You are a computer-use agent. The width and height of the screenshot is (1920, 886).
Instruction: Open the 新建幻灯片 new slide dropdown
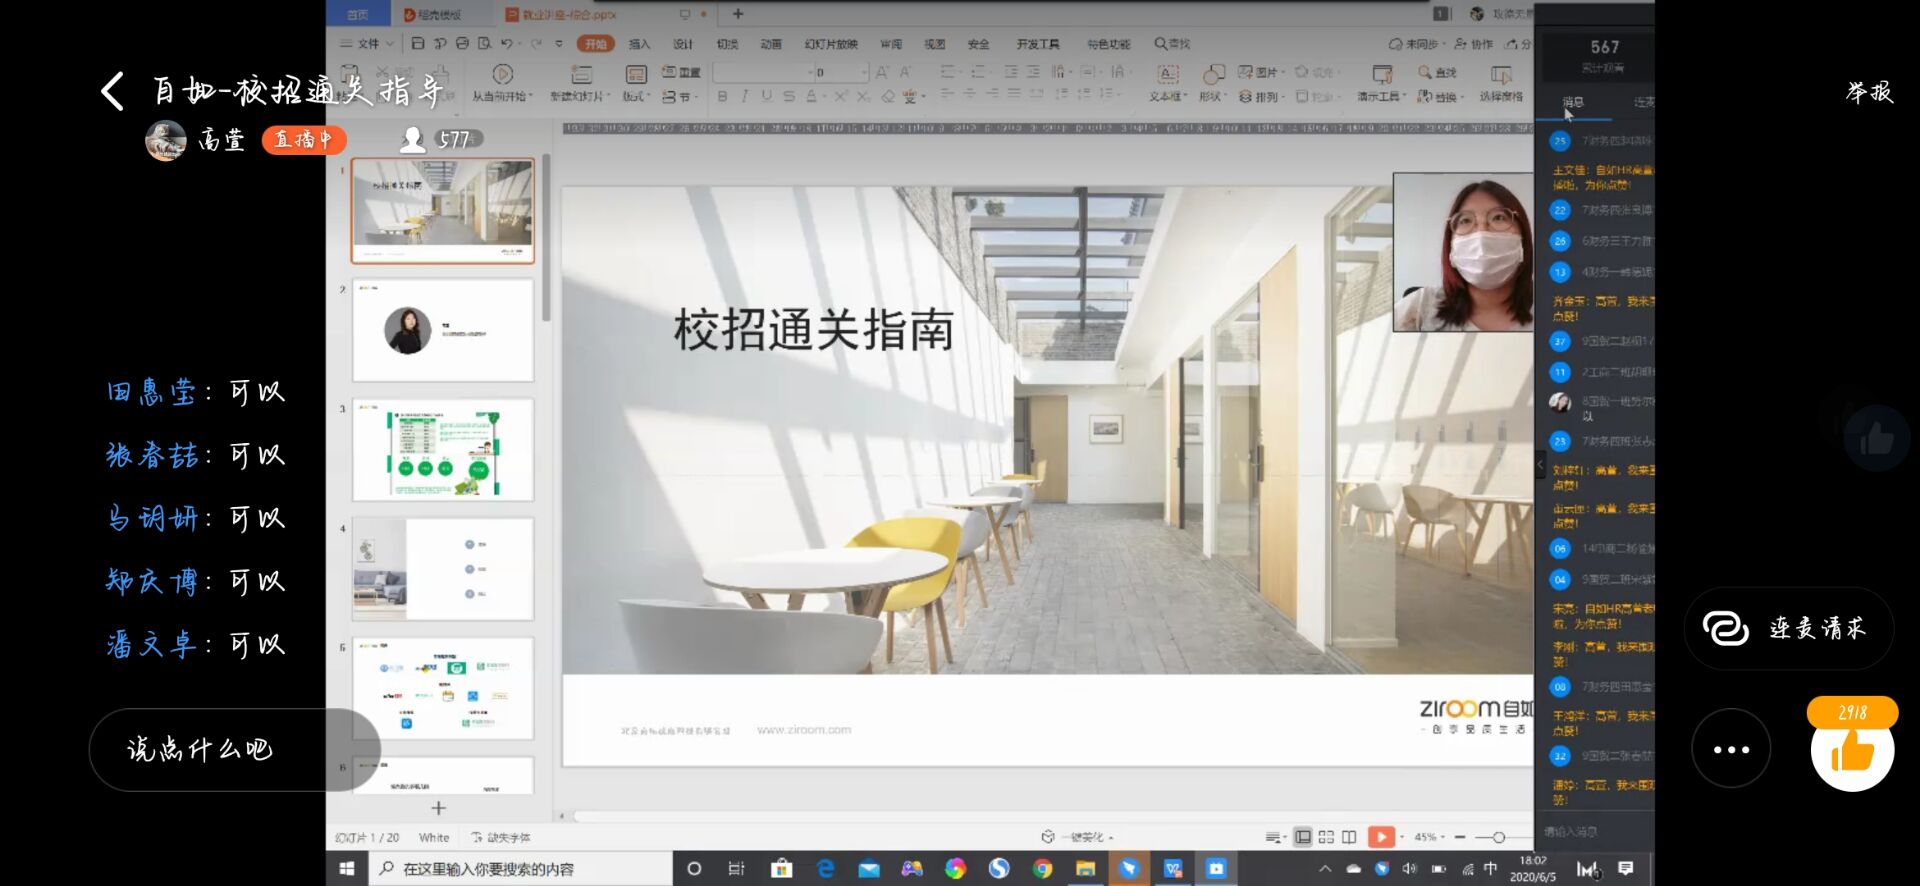coord(579,96)
